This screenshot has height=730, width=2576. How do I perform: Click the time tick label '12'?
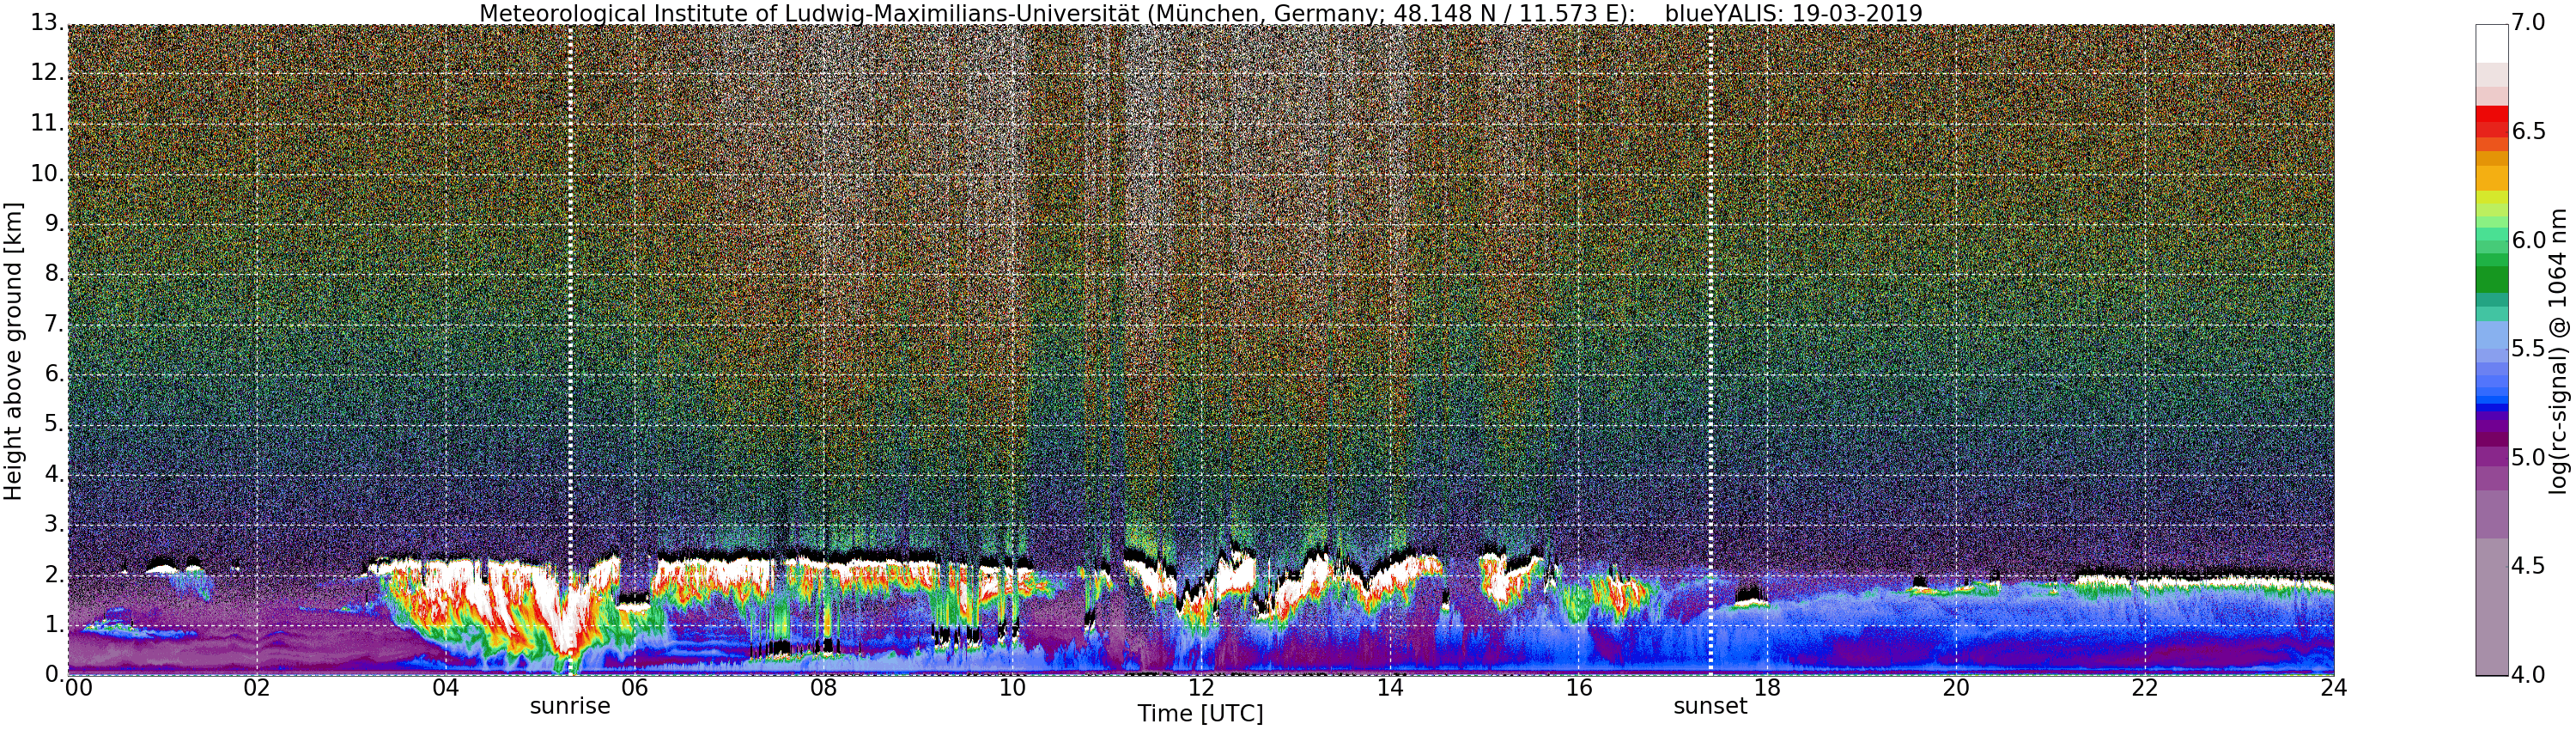tap(1201, 688)
